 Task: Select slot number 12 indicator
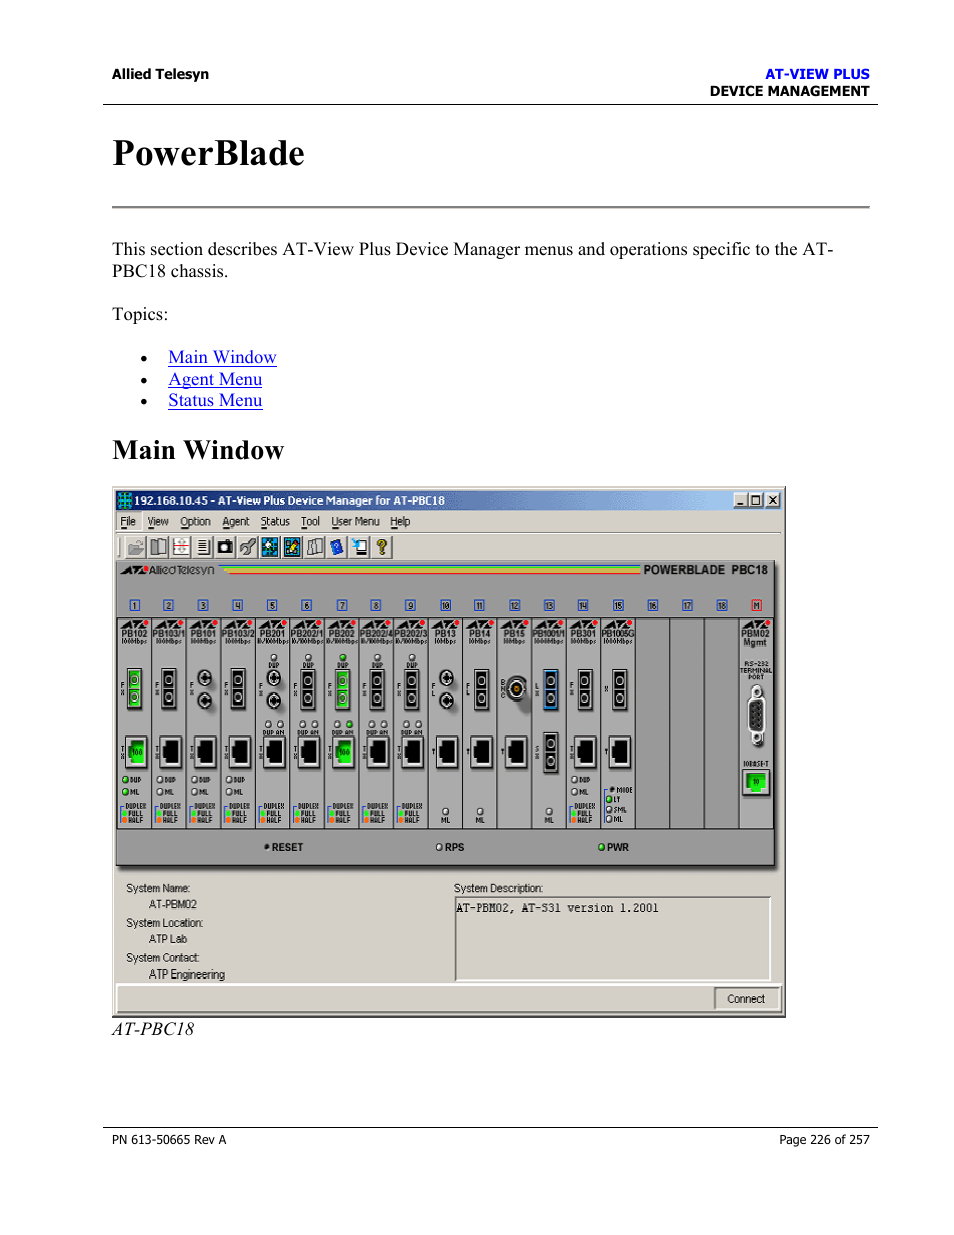(x=514, y=606)
